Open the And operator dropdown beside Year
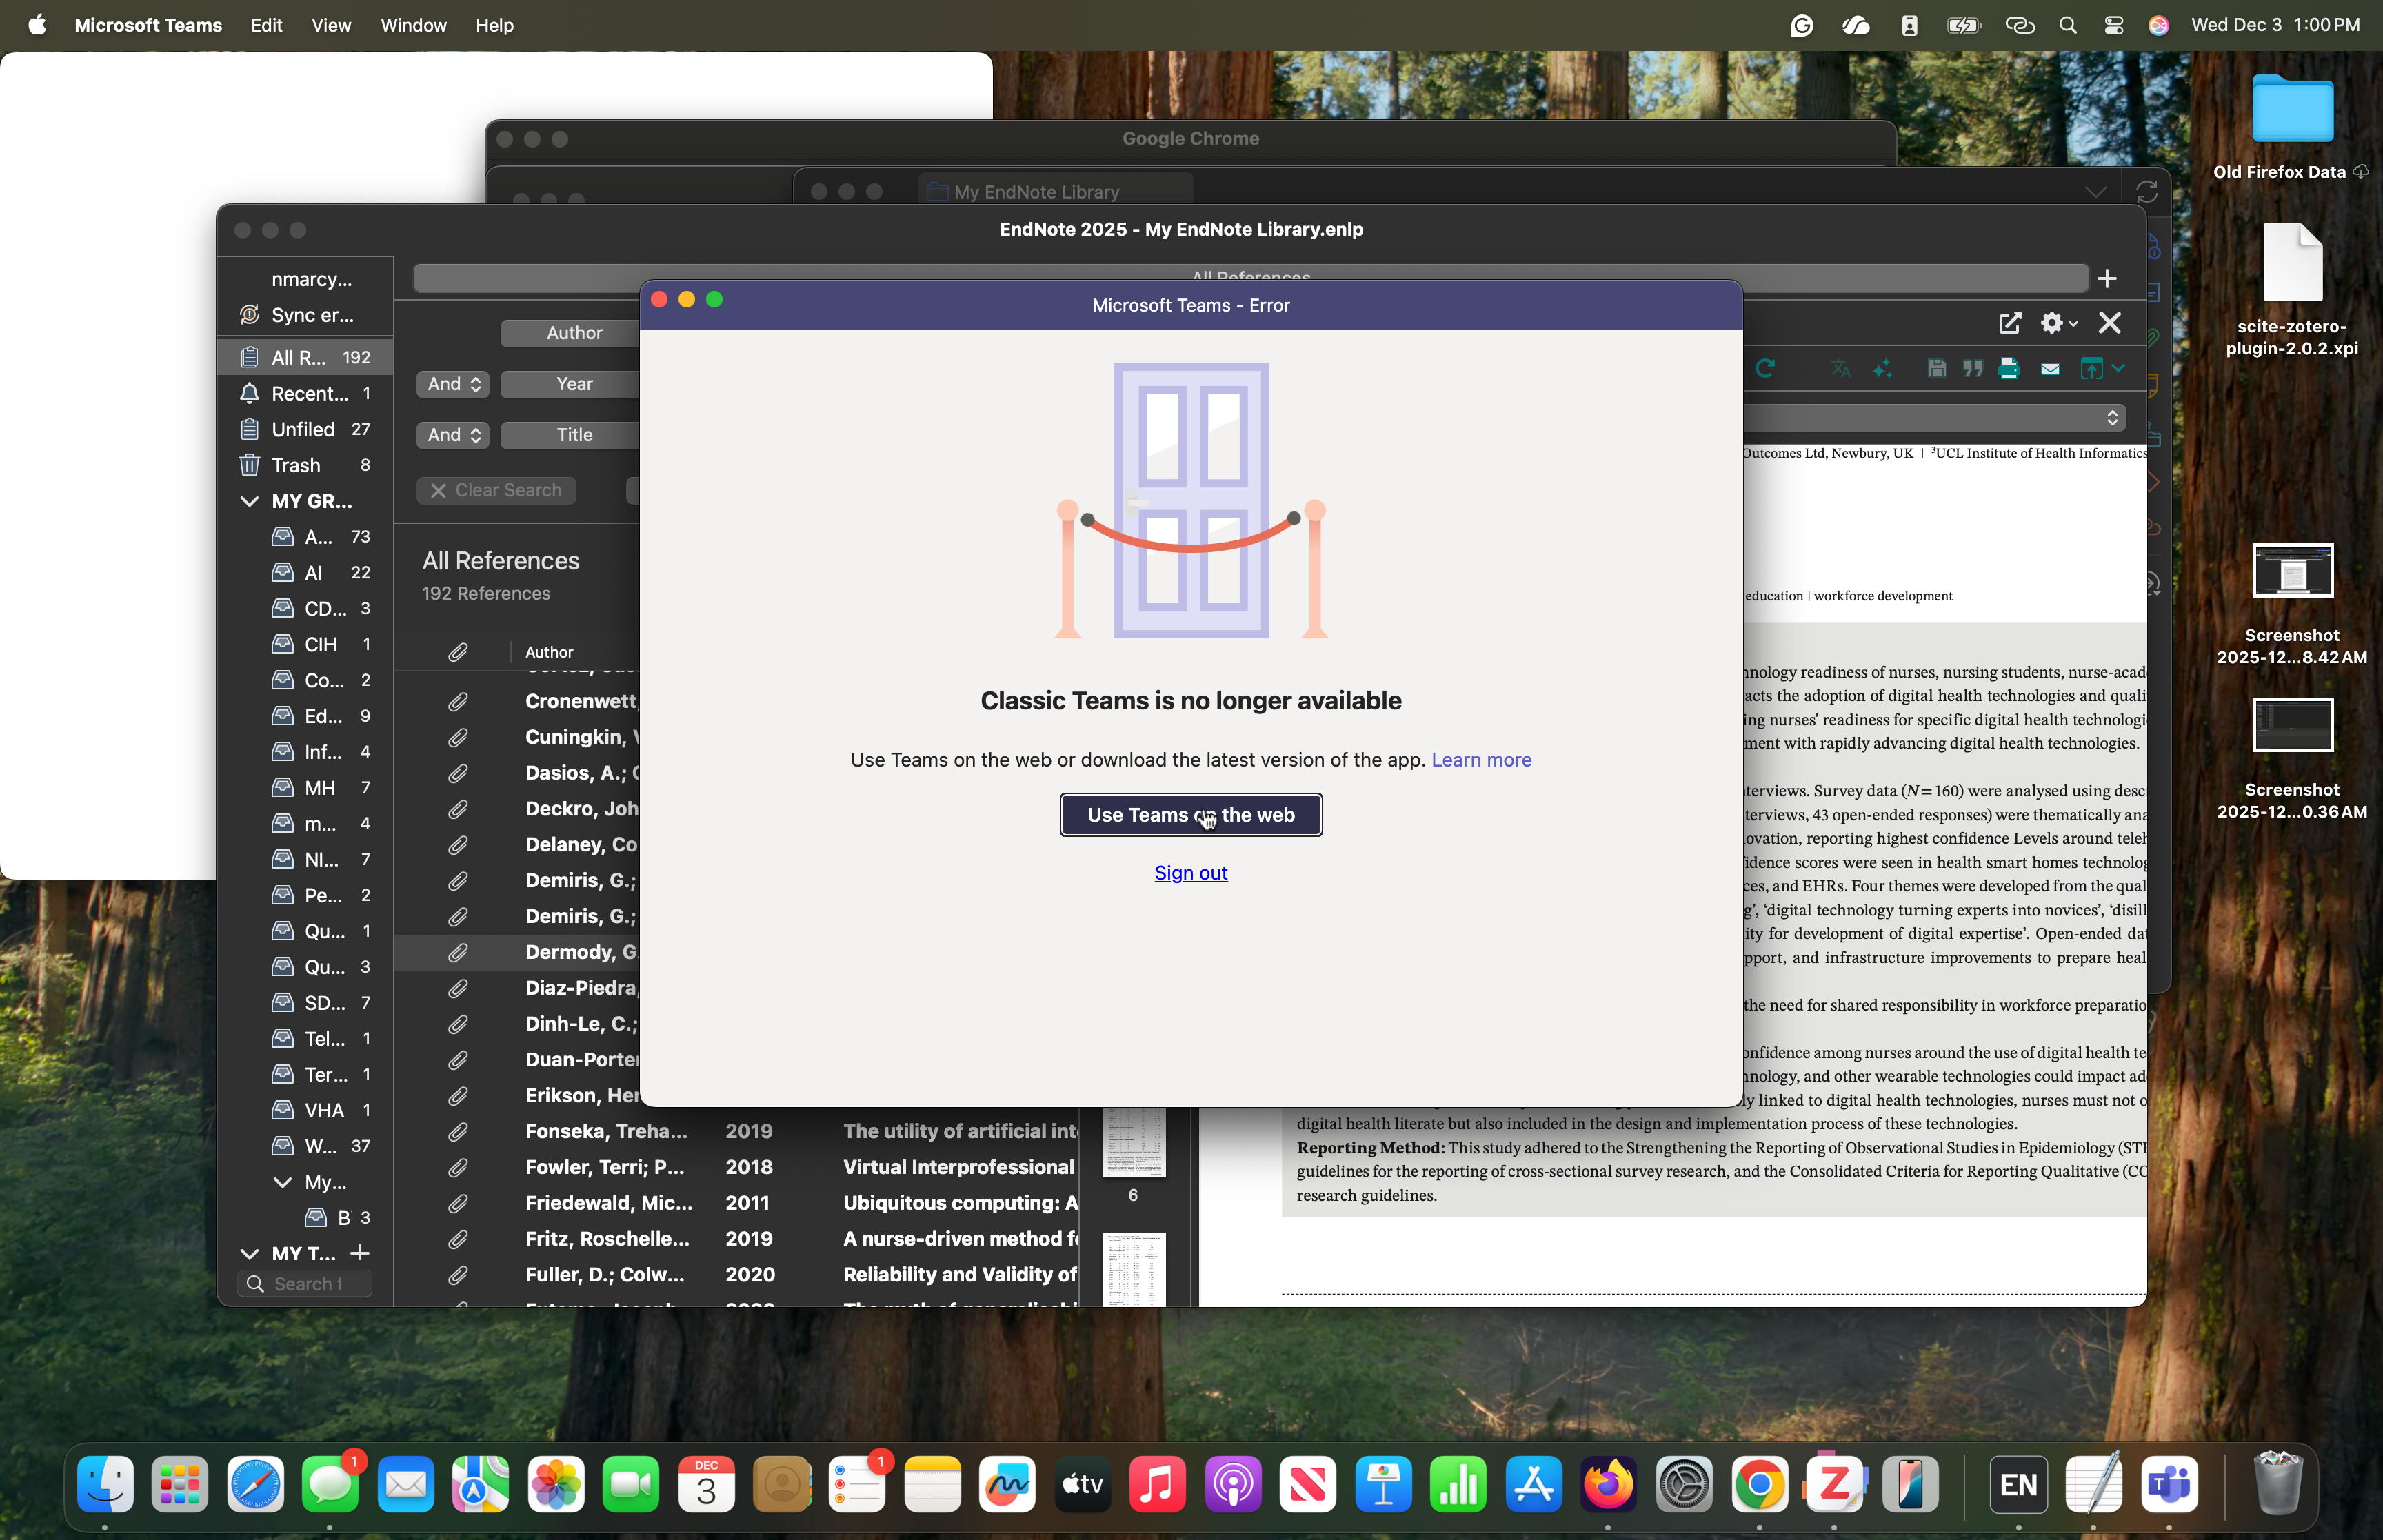Image resolution: width=2383 pixels, height=1540 pixels. (x=452, y=384)
